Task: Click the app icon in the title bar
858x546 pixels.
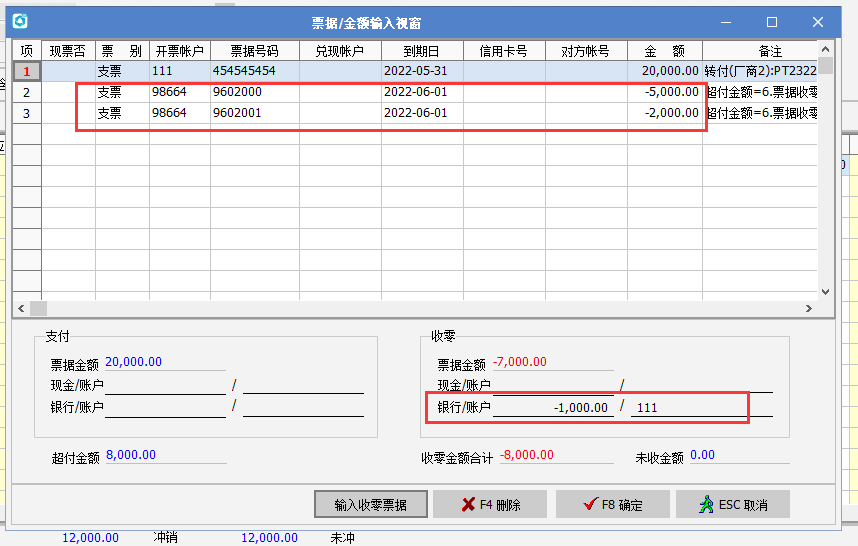Action: point(19,21)
